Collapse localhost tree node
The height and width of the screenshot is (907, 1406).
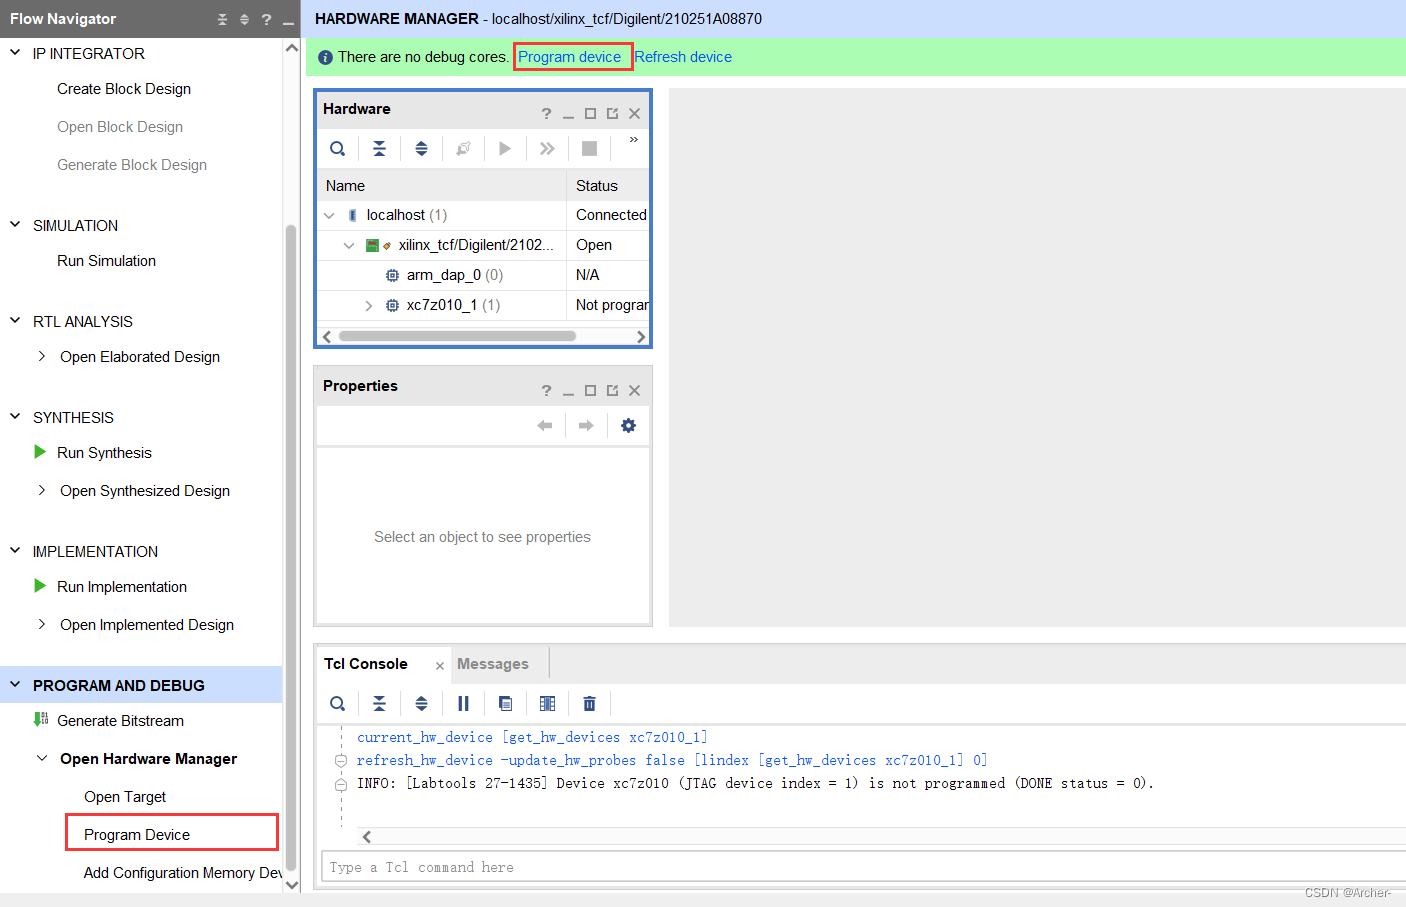pos(329,215)
